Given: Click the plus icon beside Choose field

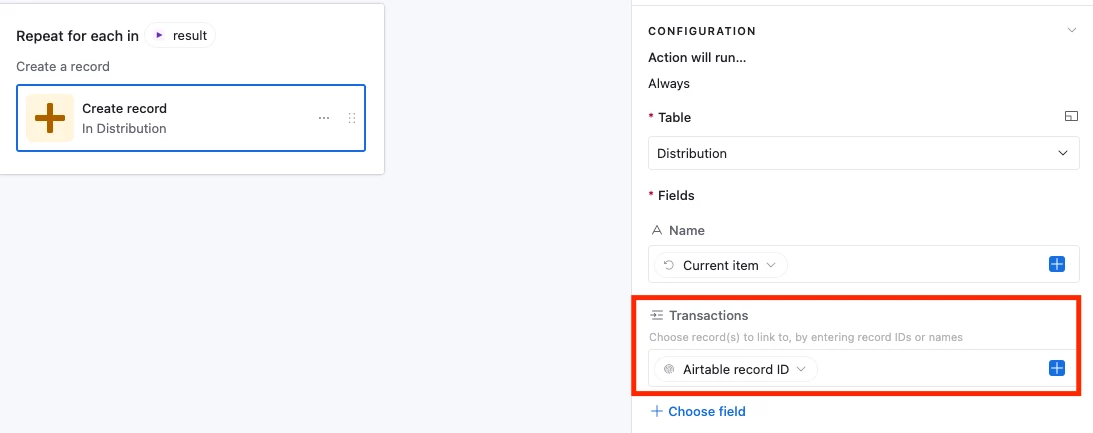Looking at the screenshot, I should pos(656,411).
